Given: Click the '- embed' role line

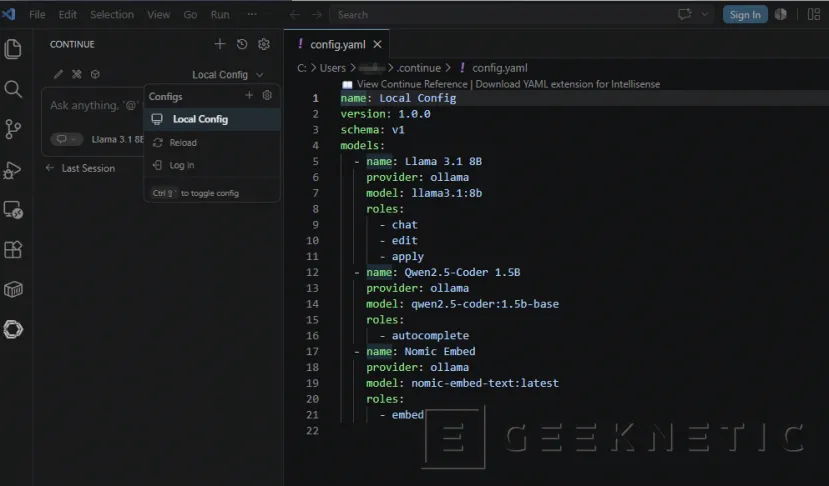Looking at the screenshot, I should (401, 415).
